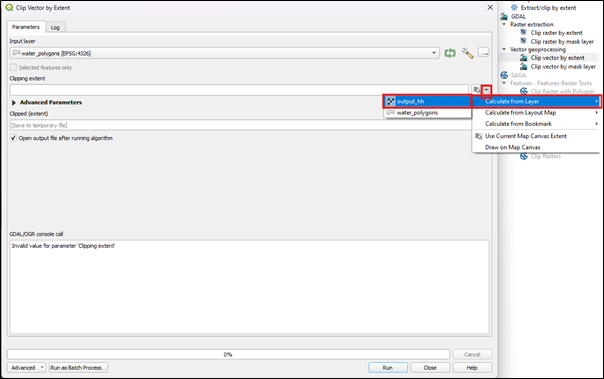Select Clip Rasters SAGA tool
The image size is (604, 379).
click(545, 156)
